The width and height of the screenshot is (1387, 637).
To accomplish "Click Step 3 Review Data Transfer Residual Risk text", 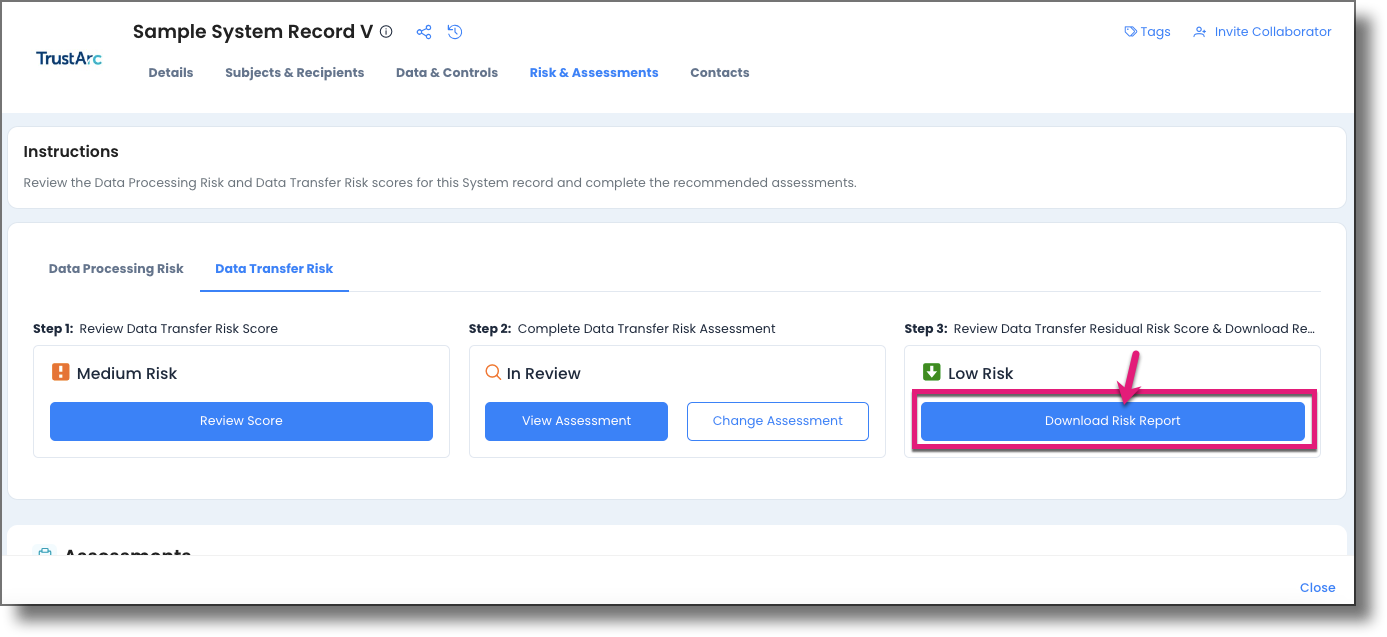I will pos(1110,329).
